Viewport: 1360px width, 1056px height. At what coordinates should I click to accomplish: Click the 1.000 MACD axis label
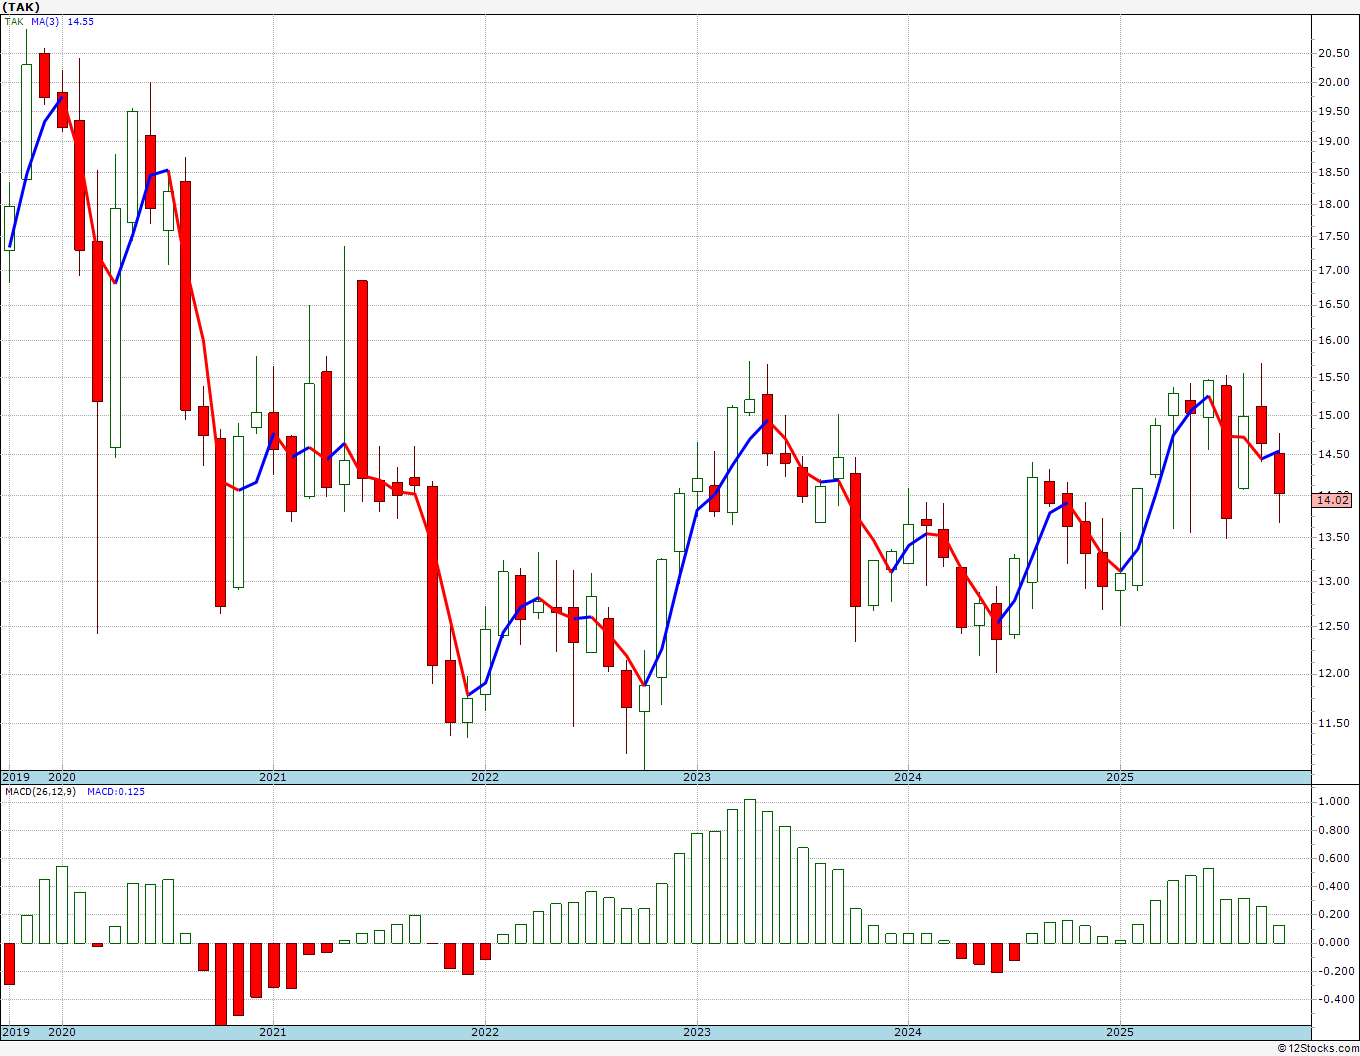click(x=1332, y=802)
